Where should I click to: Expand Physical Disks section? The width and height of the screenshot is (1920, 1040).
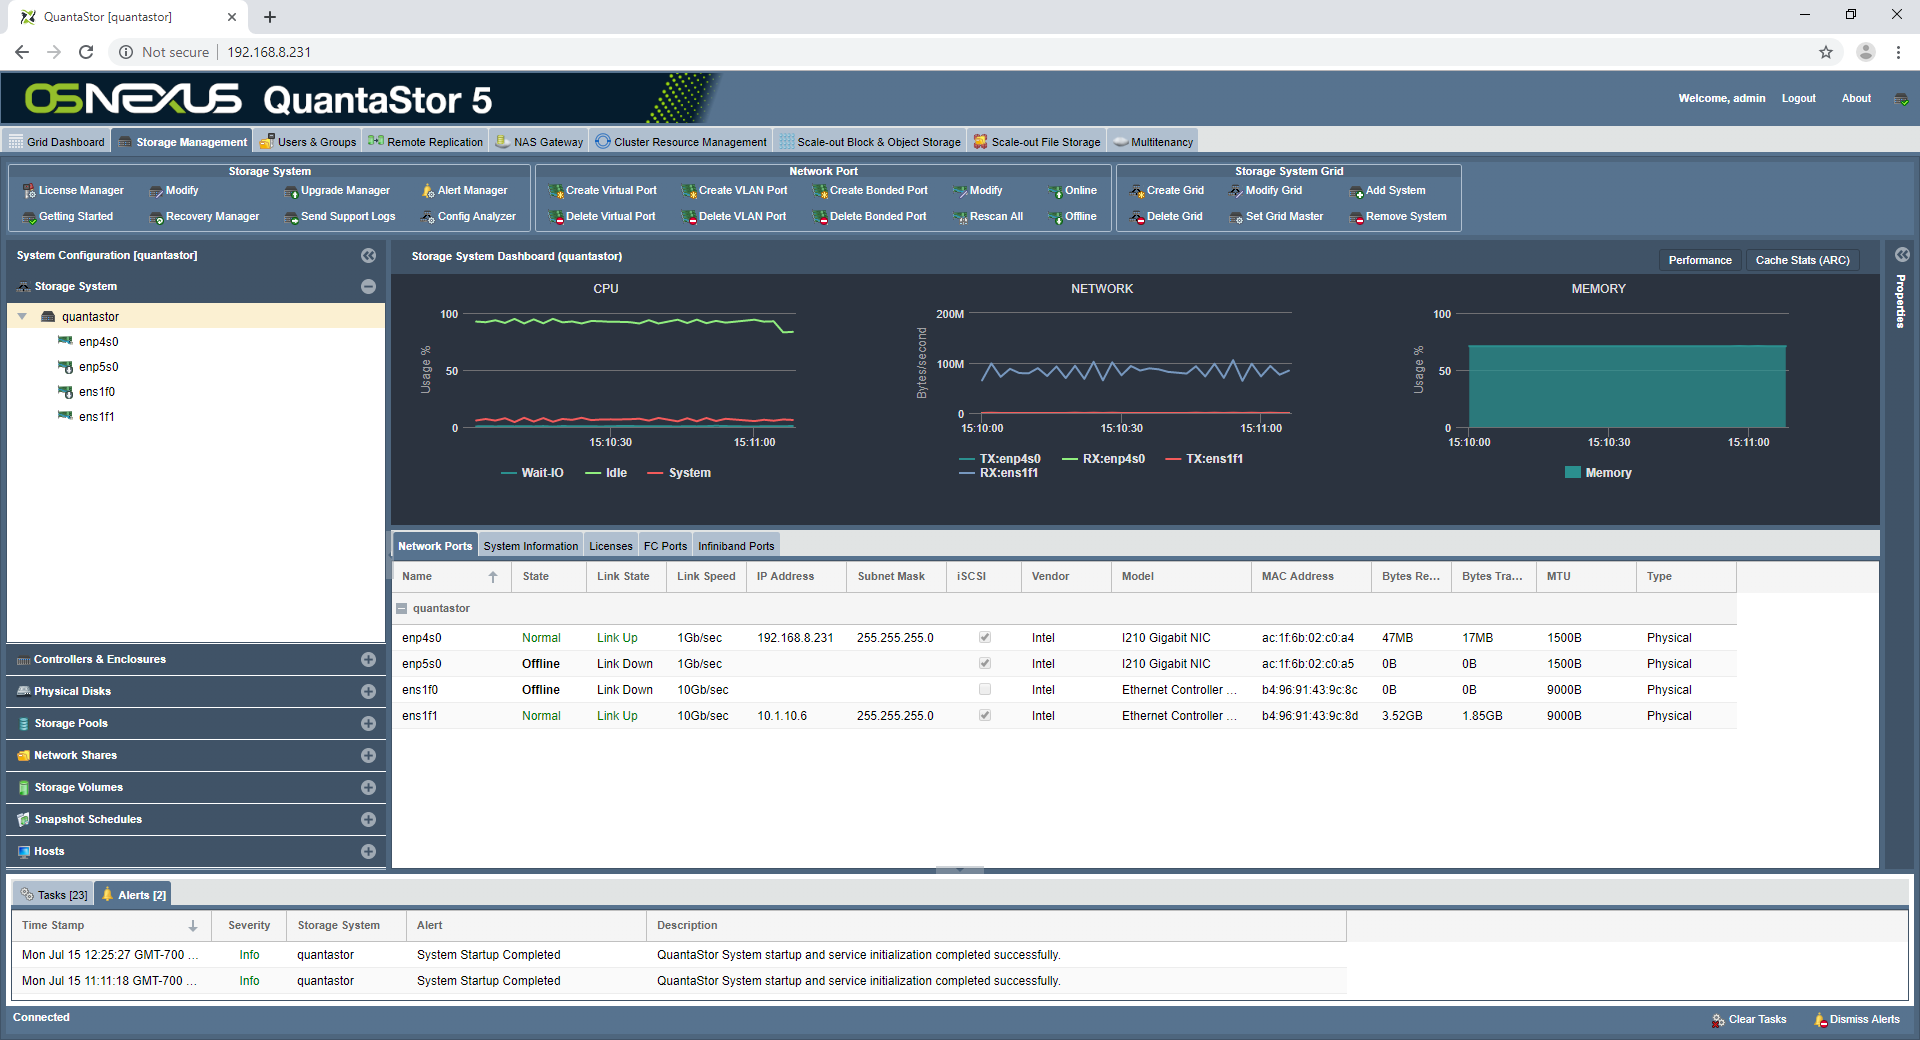pos(368,691)
